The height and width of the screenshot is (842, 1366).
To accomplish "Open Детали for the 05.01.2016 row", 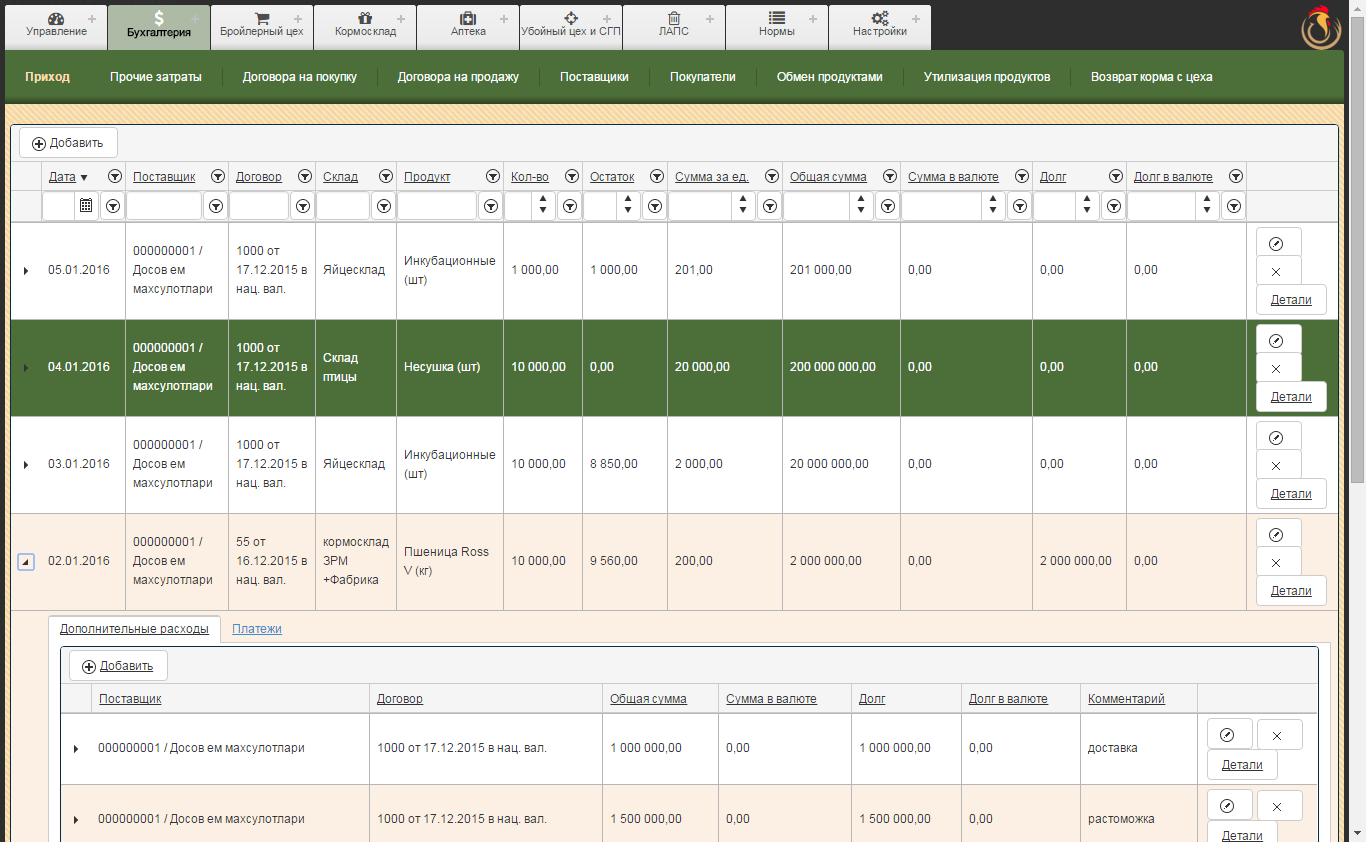I will 1291,299.
